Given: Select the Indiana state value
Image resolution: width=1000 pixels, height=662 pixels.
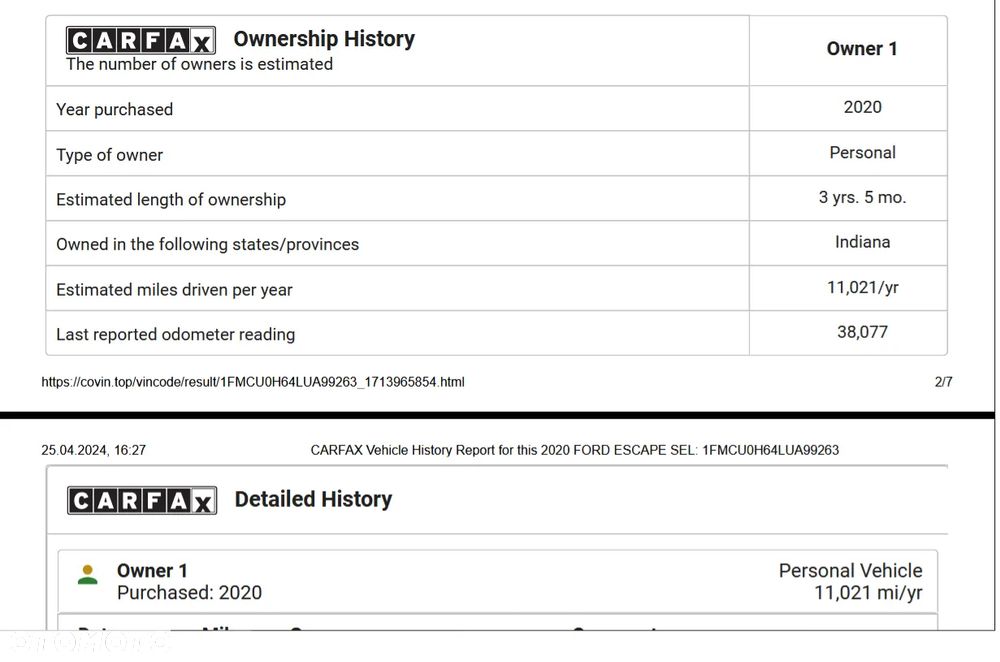Looking at the screenshot, I should click(862, 242).
